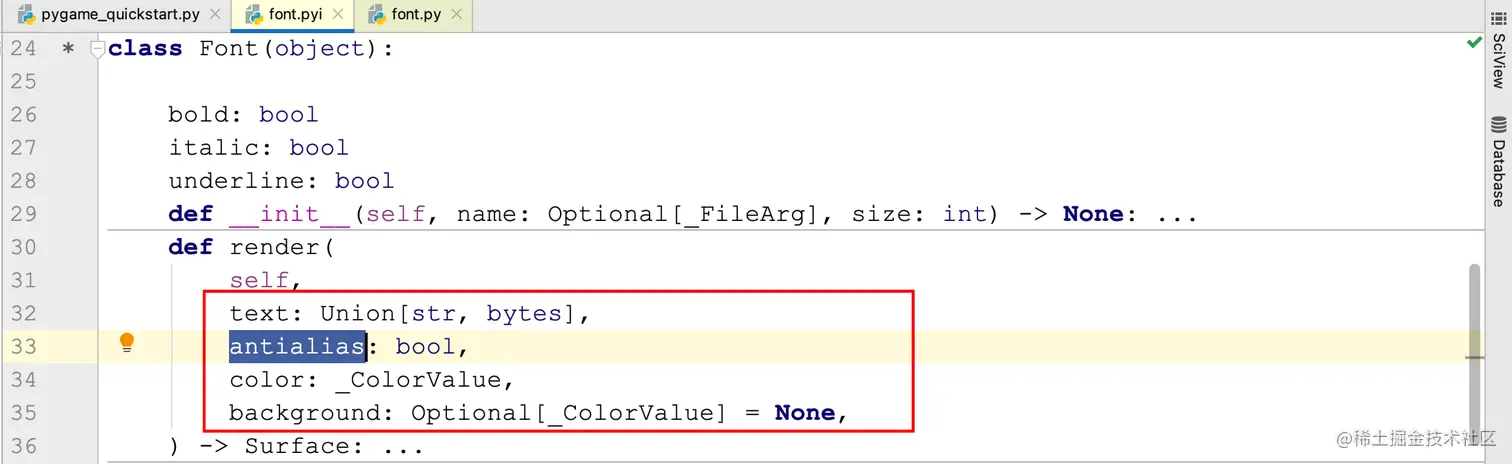Close the pygame_quickstart.py tab
The image size is (1512, 464).
214,15
